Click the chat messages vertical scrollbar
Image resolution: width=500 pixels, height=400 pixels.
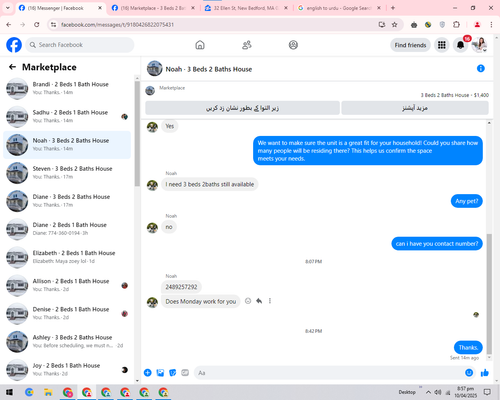489,293
